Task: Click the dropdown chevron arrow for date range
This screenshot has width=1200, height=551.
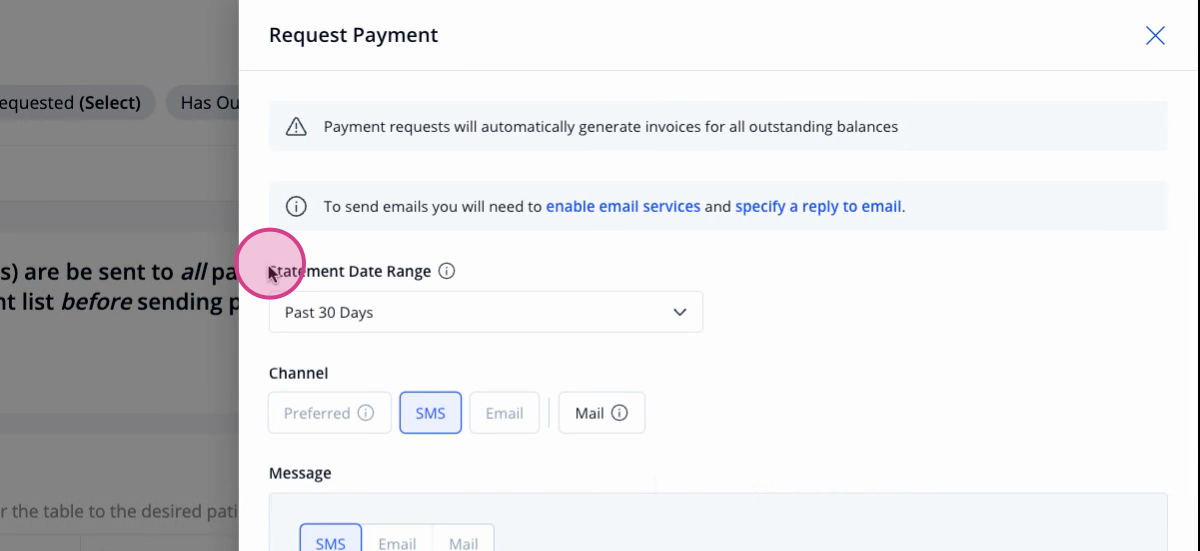Action: pyautogui.click(x=680, y=312)
